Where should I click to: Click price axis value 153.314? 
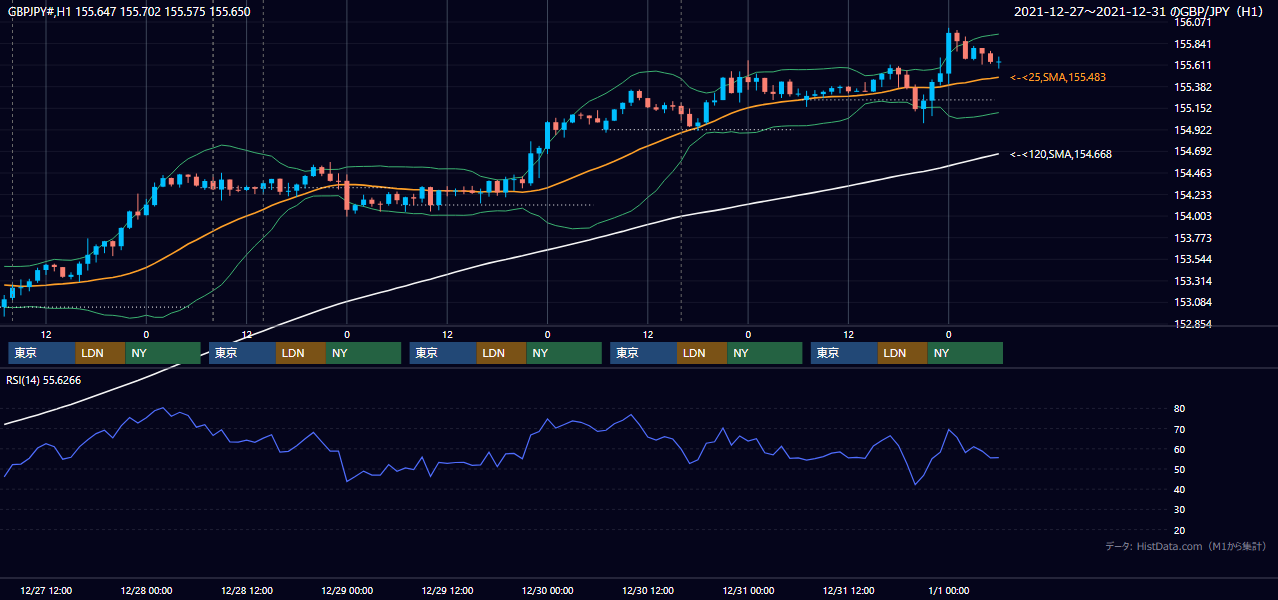pyautogui.click(x=1193, y=281)
